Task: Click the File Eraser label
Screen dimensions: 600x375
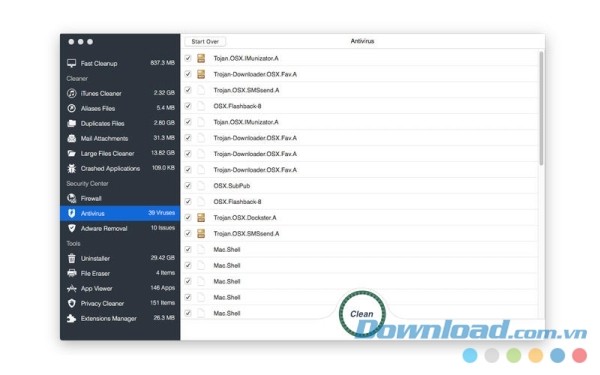Action: coord(95,273)
